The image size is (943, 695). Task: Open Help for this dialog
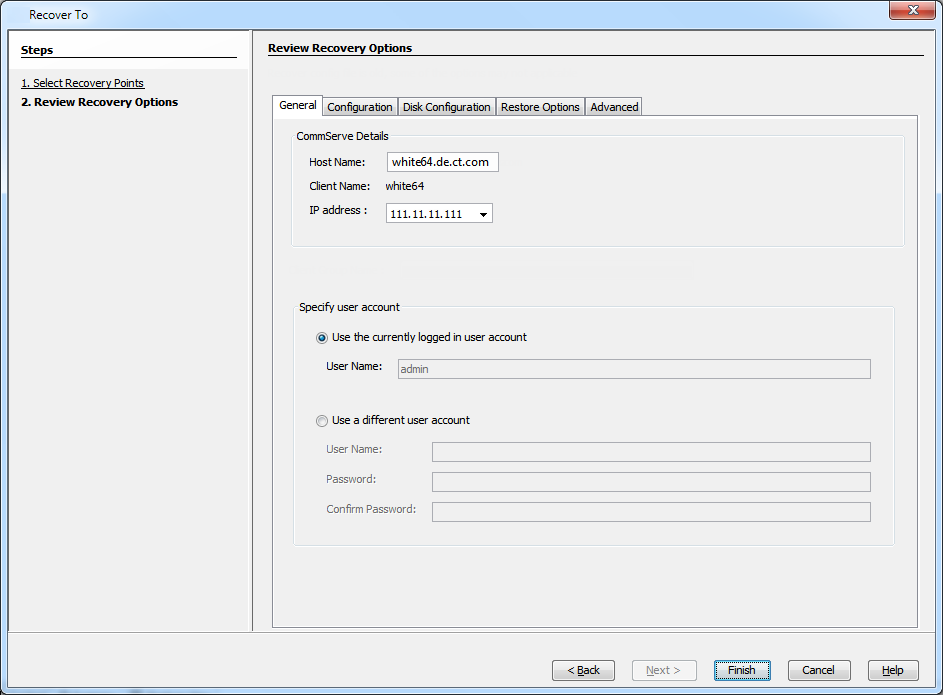point(892,670)
